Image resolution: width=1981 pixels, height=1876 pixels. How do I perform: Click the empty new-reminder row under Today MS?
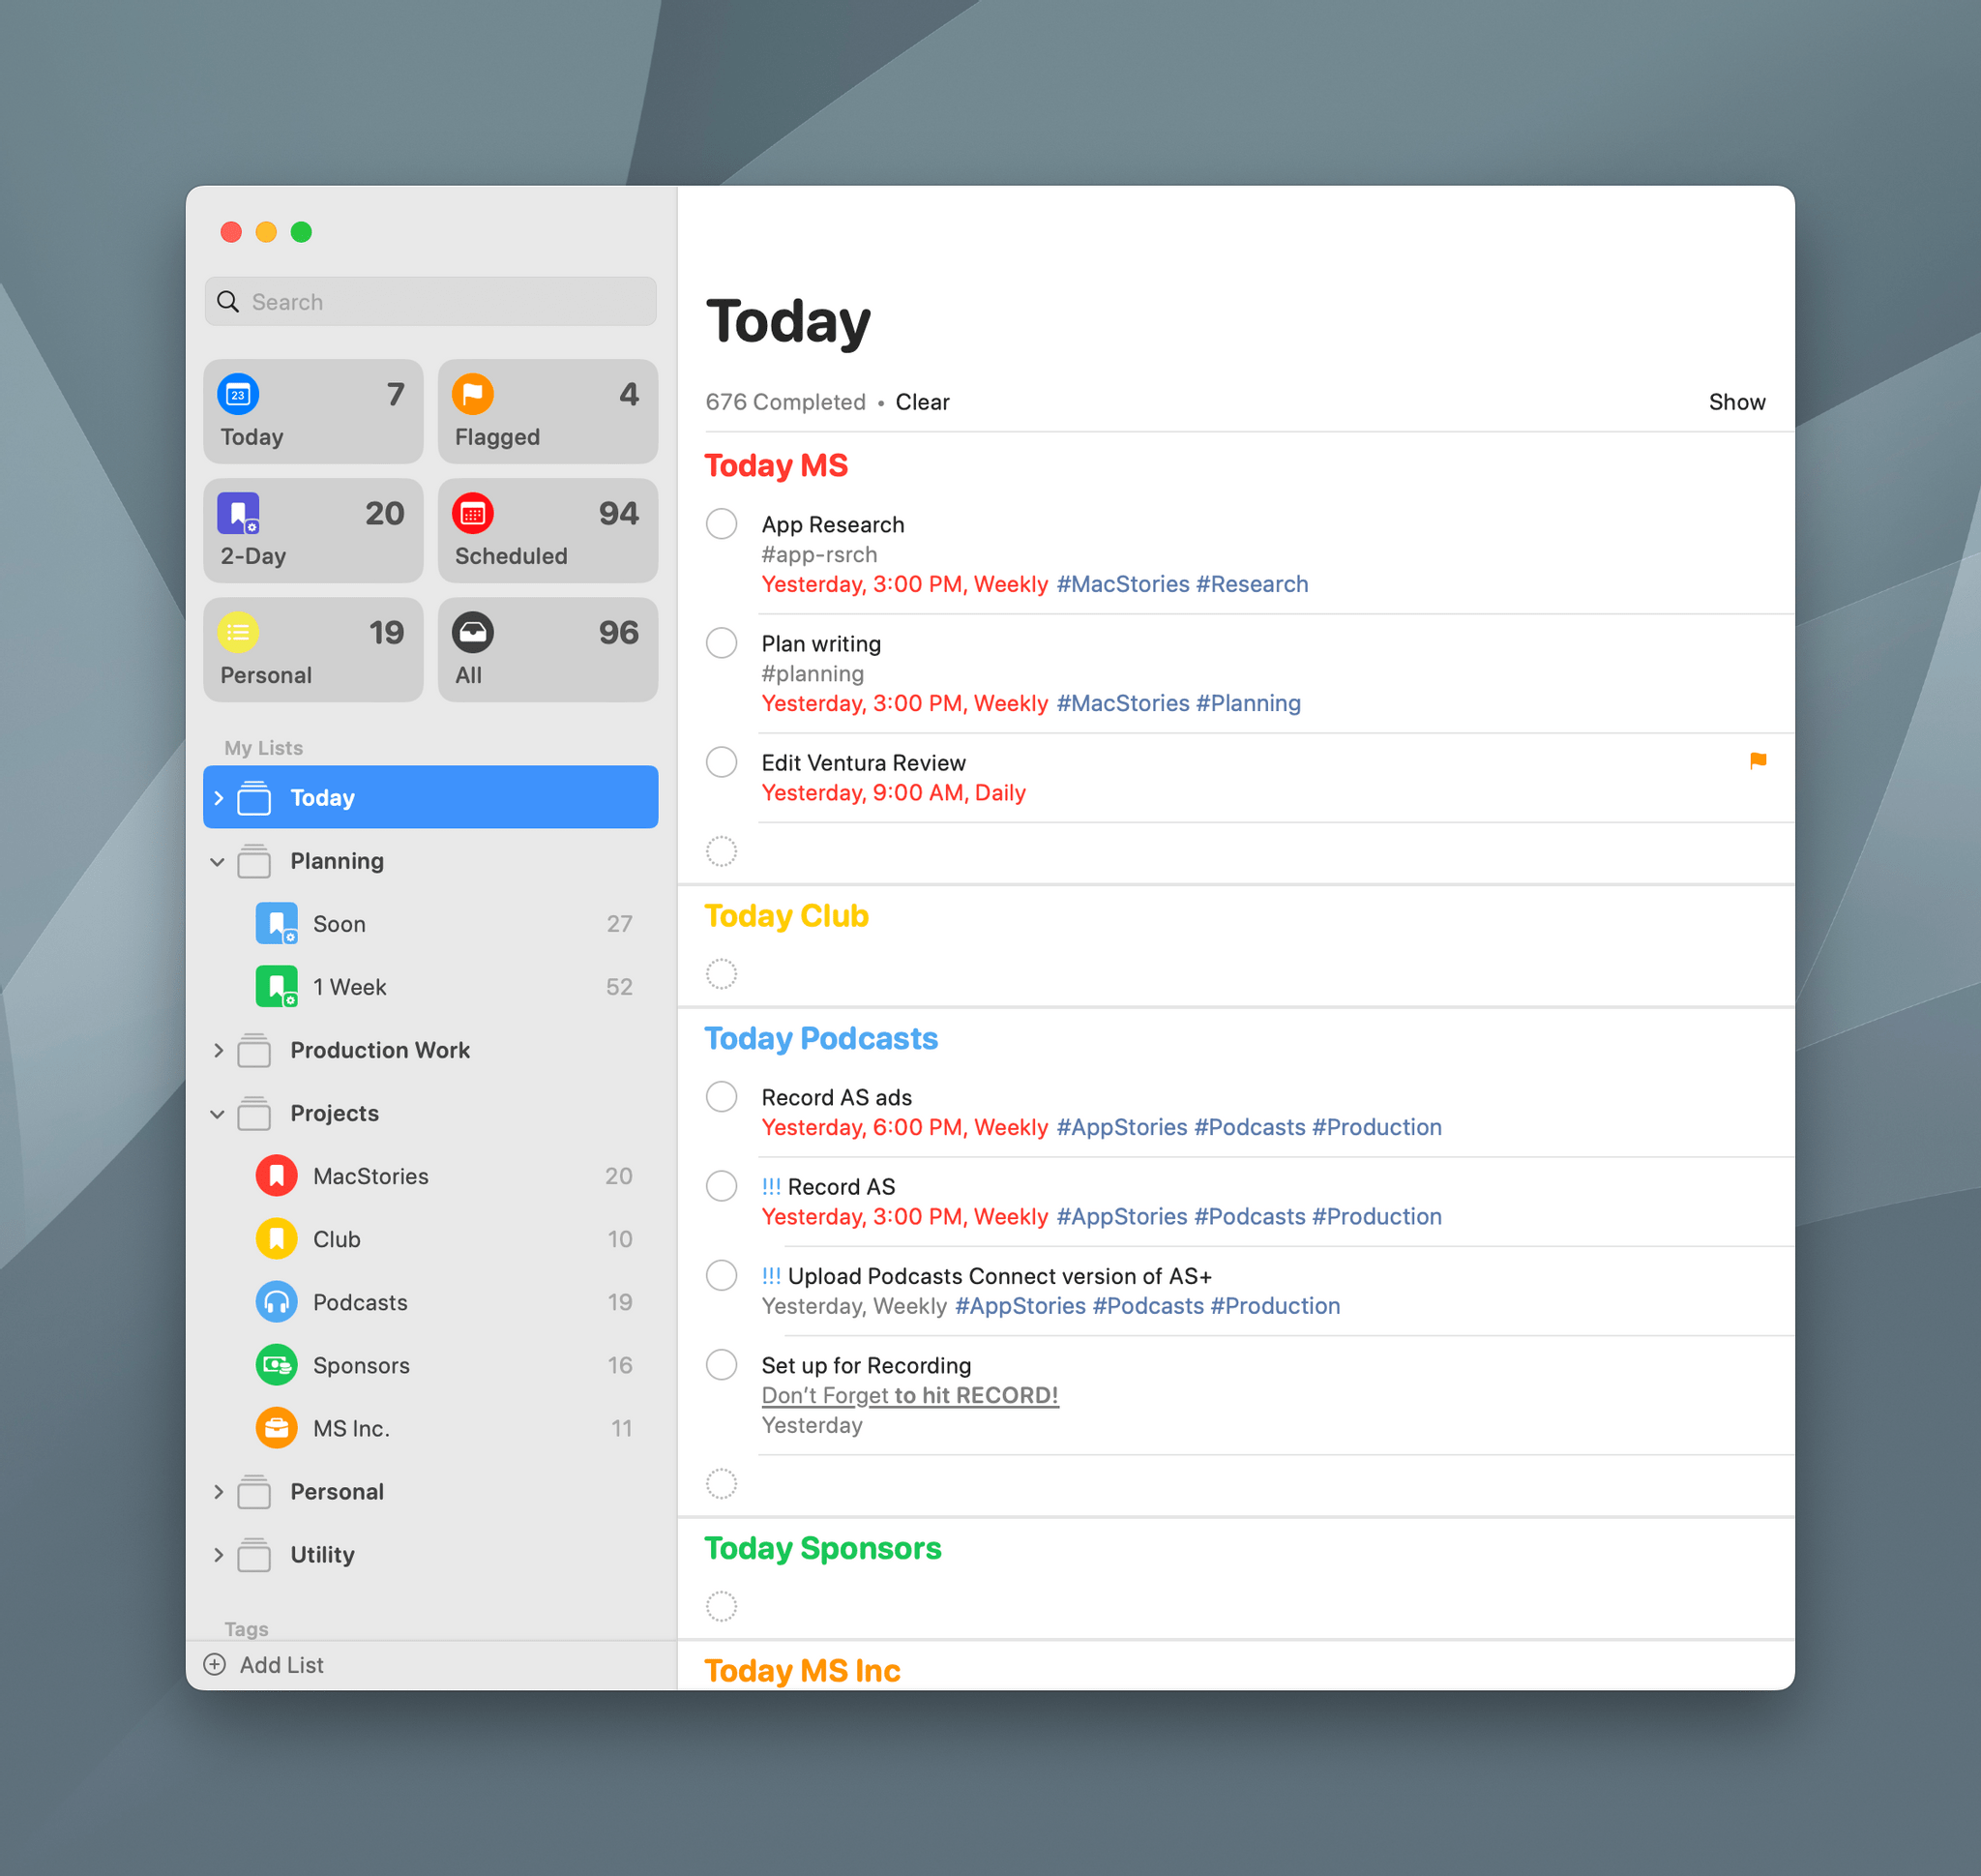[1235, 852]
